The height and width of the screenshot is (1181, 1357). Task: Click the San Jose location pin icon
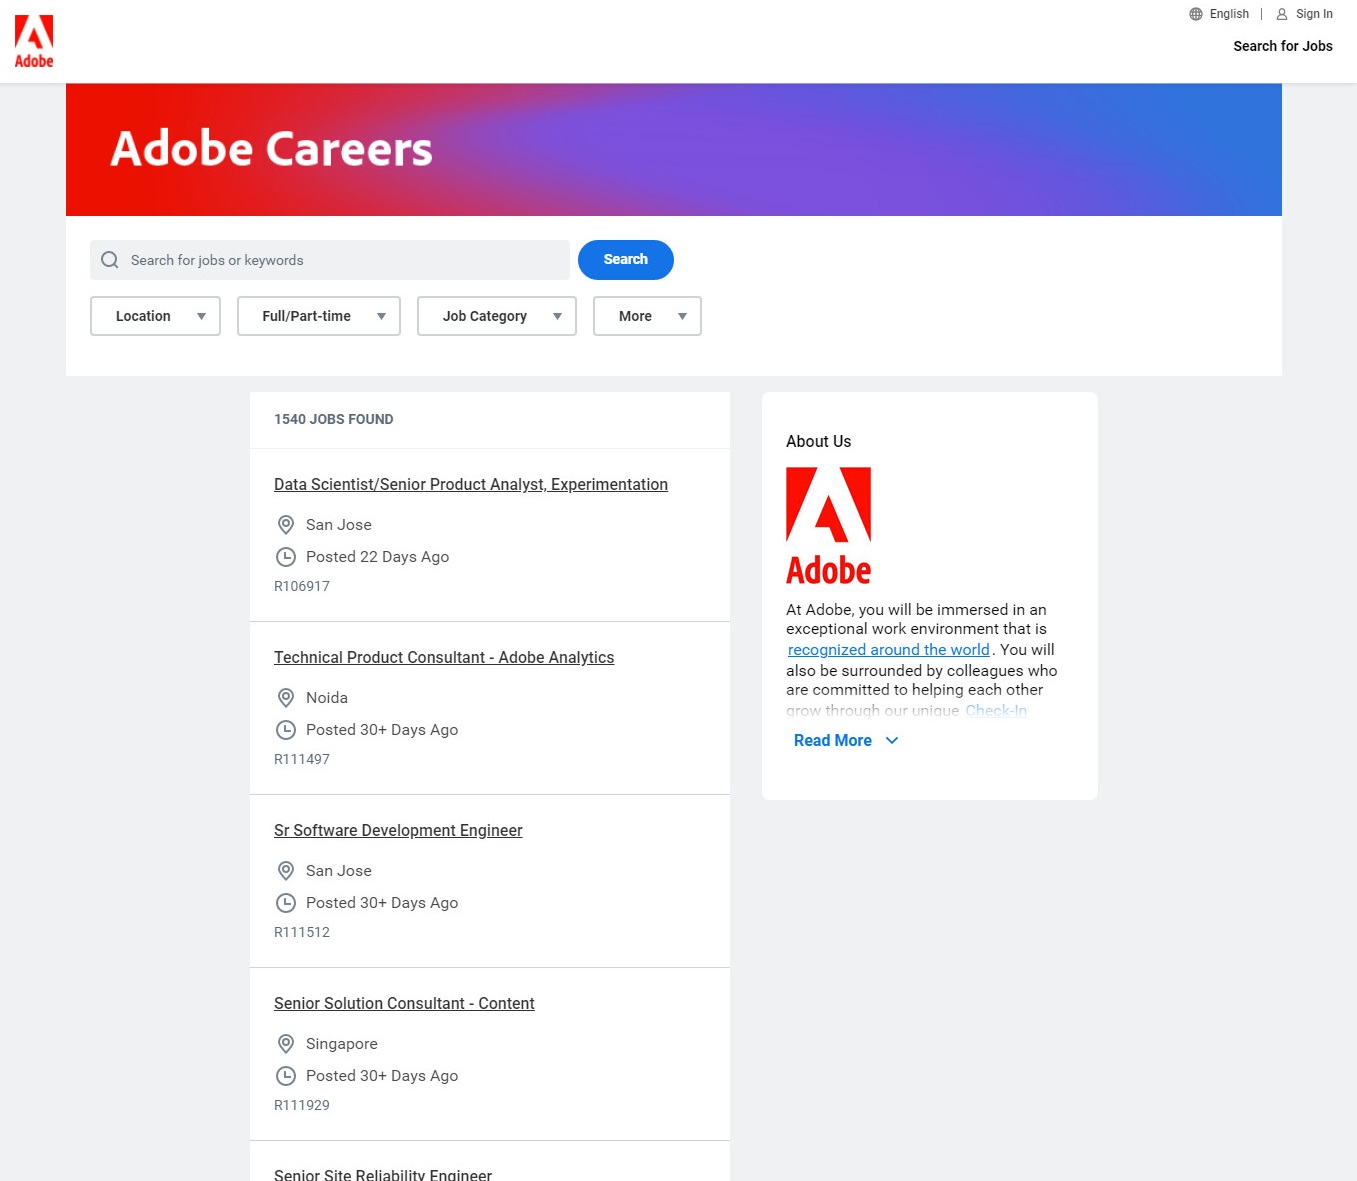pos(286,525)
